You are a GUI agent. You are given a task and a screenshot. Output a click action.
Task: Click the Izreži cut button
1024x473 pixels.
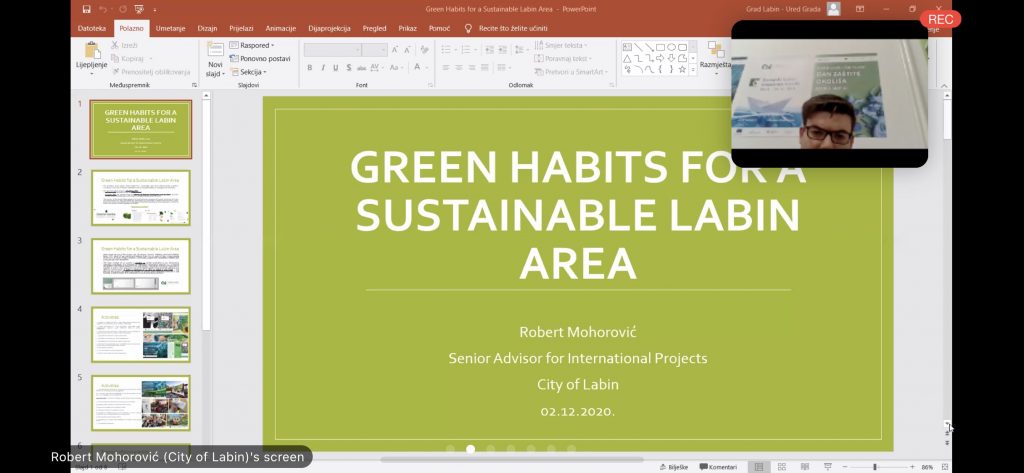pyautogui.click(x=124, y=45)
